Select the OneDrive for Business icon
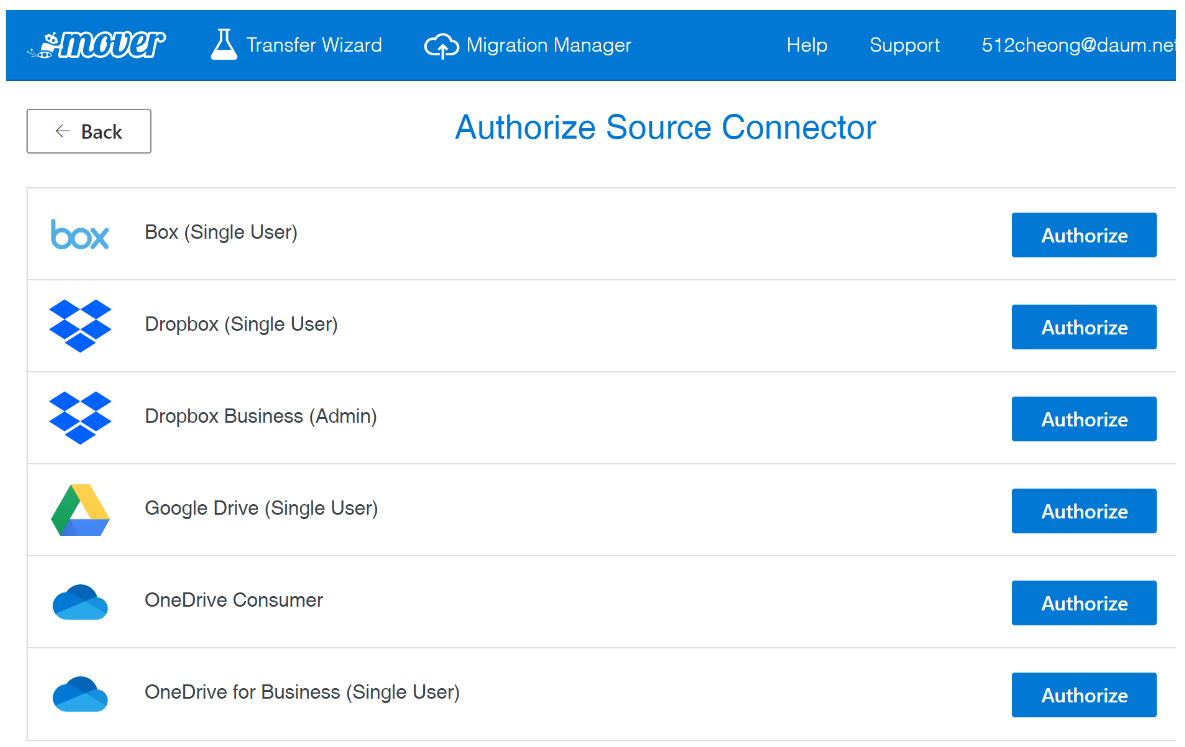This screenshot has height=747, width=1185. pos(79,694)
